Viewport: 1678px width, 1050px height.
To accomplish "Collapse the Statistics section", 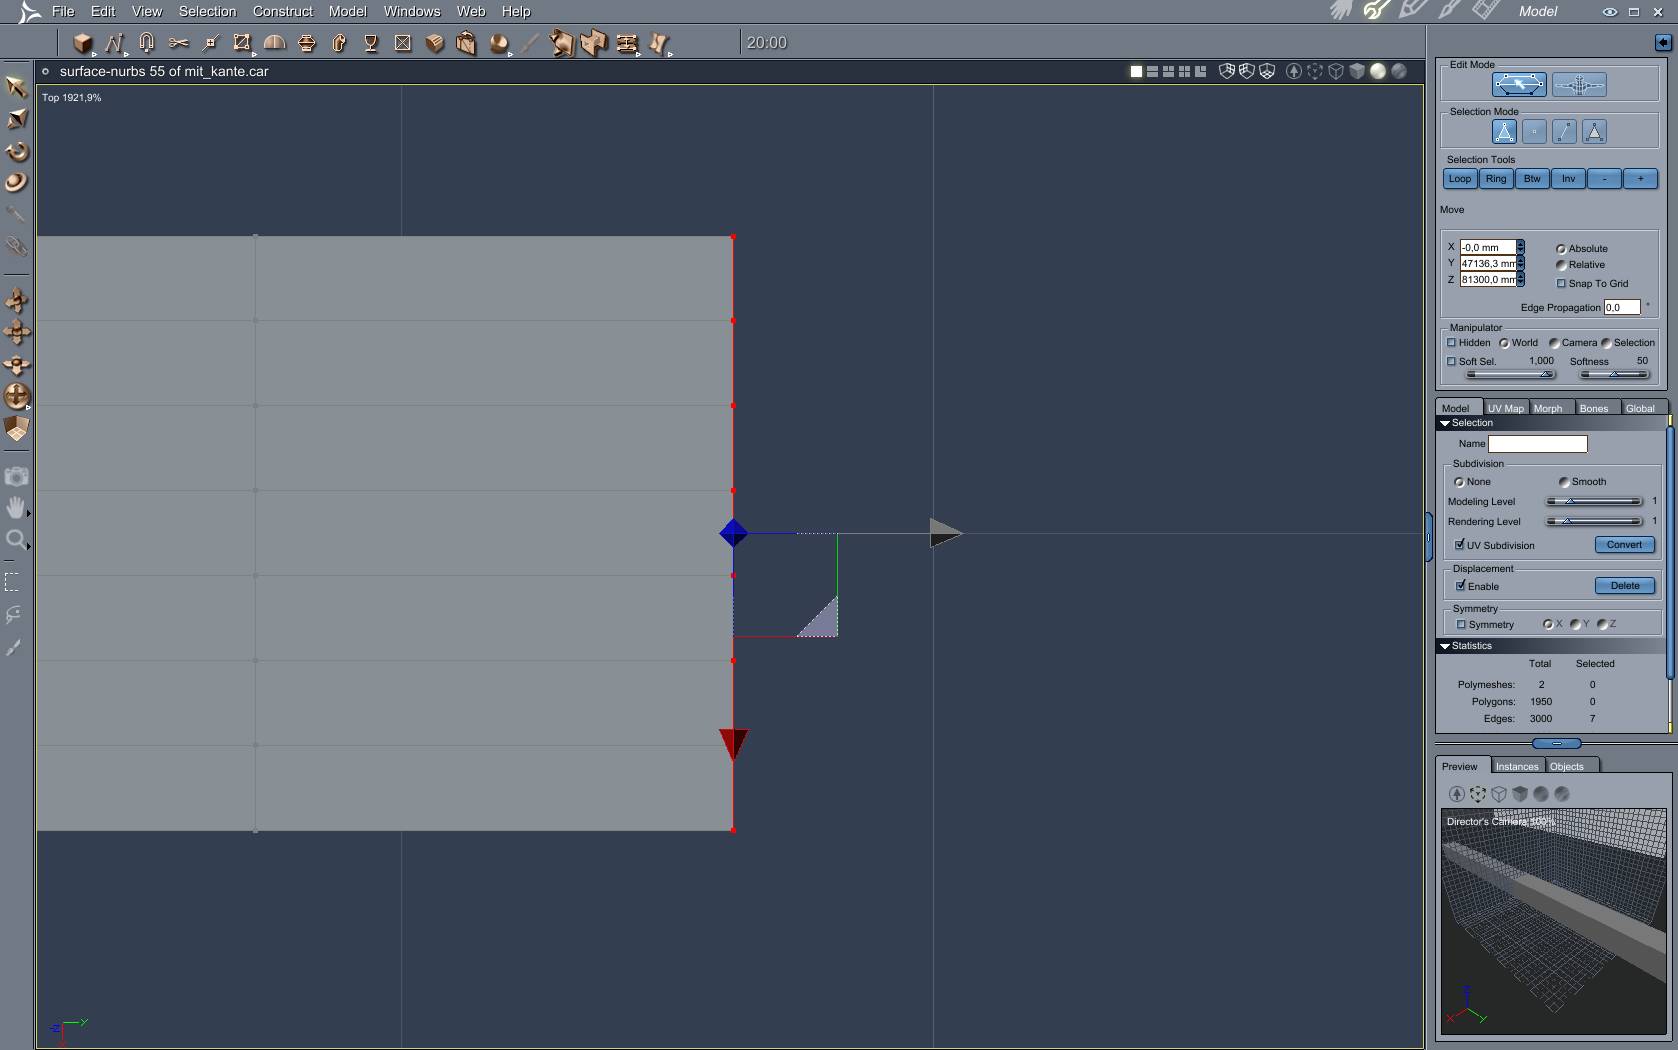I will pyautogui.click(x=1444, y=646).
